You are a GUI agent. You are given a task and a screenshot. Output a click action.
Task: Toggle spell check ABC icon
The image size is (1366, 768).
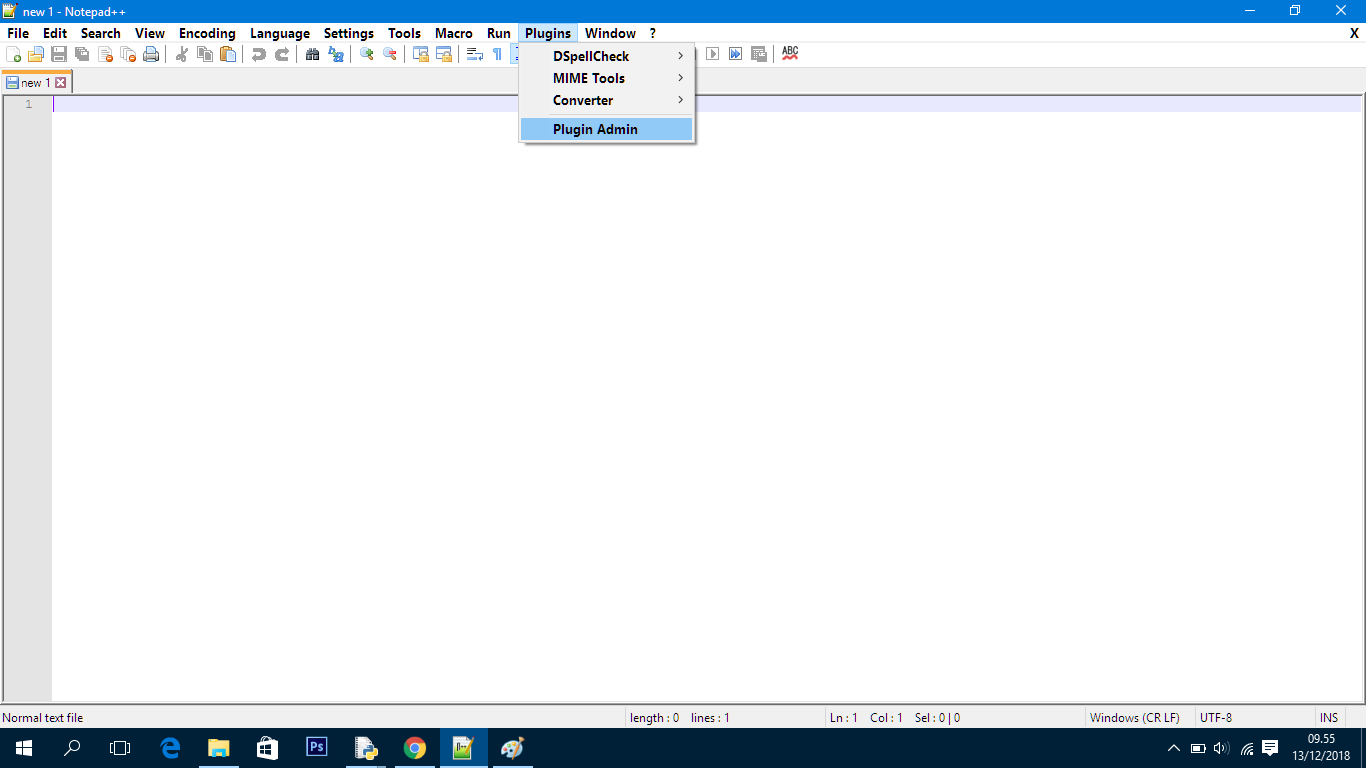790,54
